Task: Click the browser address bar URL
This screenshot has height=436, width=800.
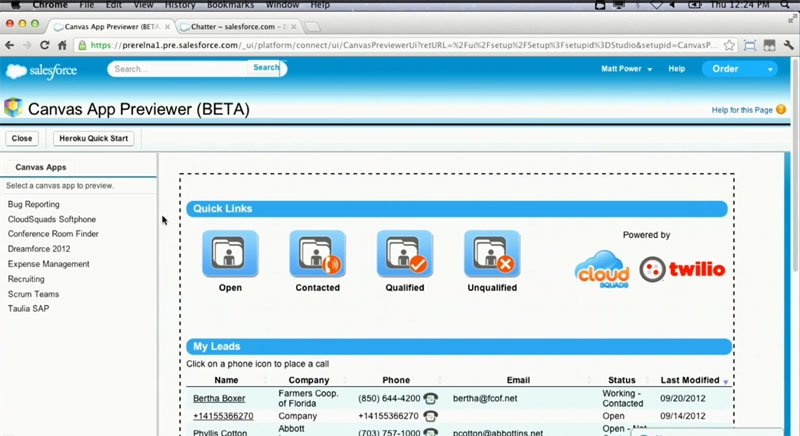Action: coord(403,45)
